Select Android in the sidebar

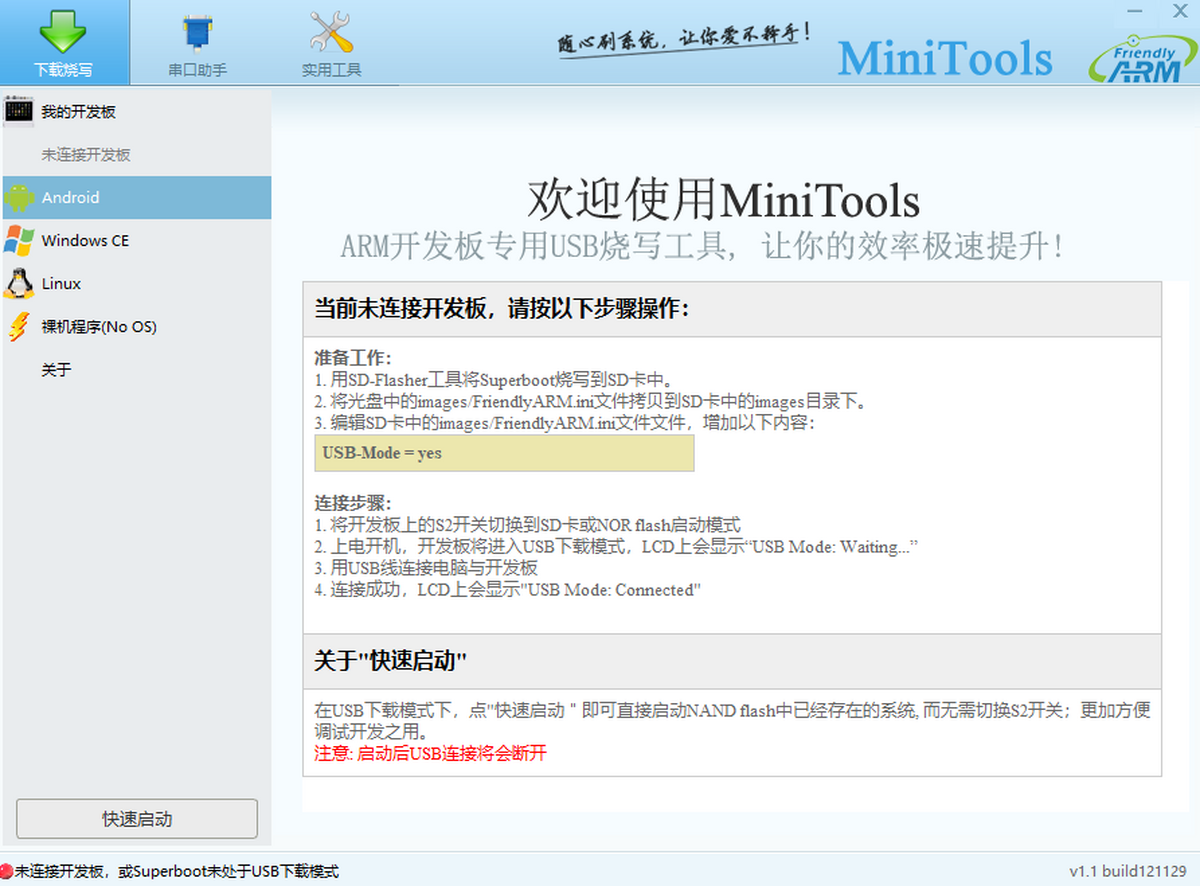136,198
